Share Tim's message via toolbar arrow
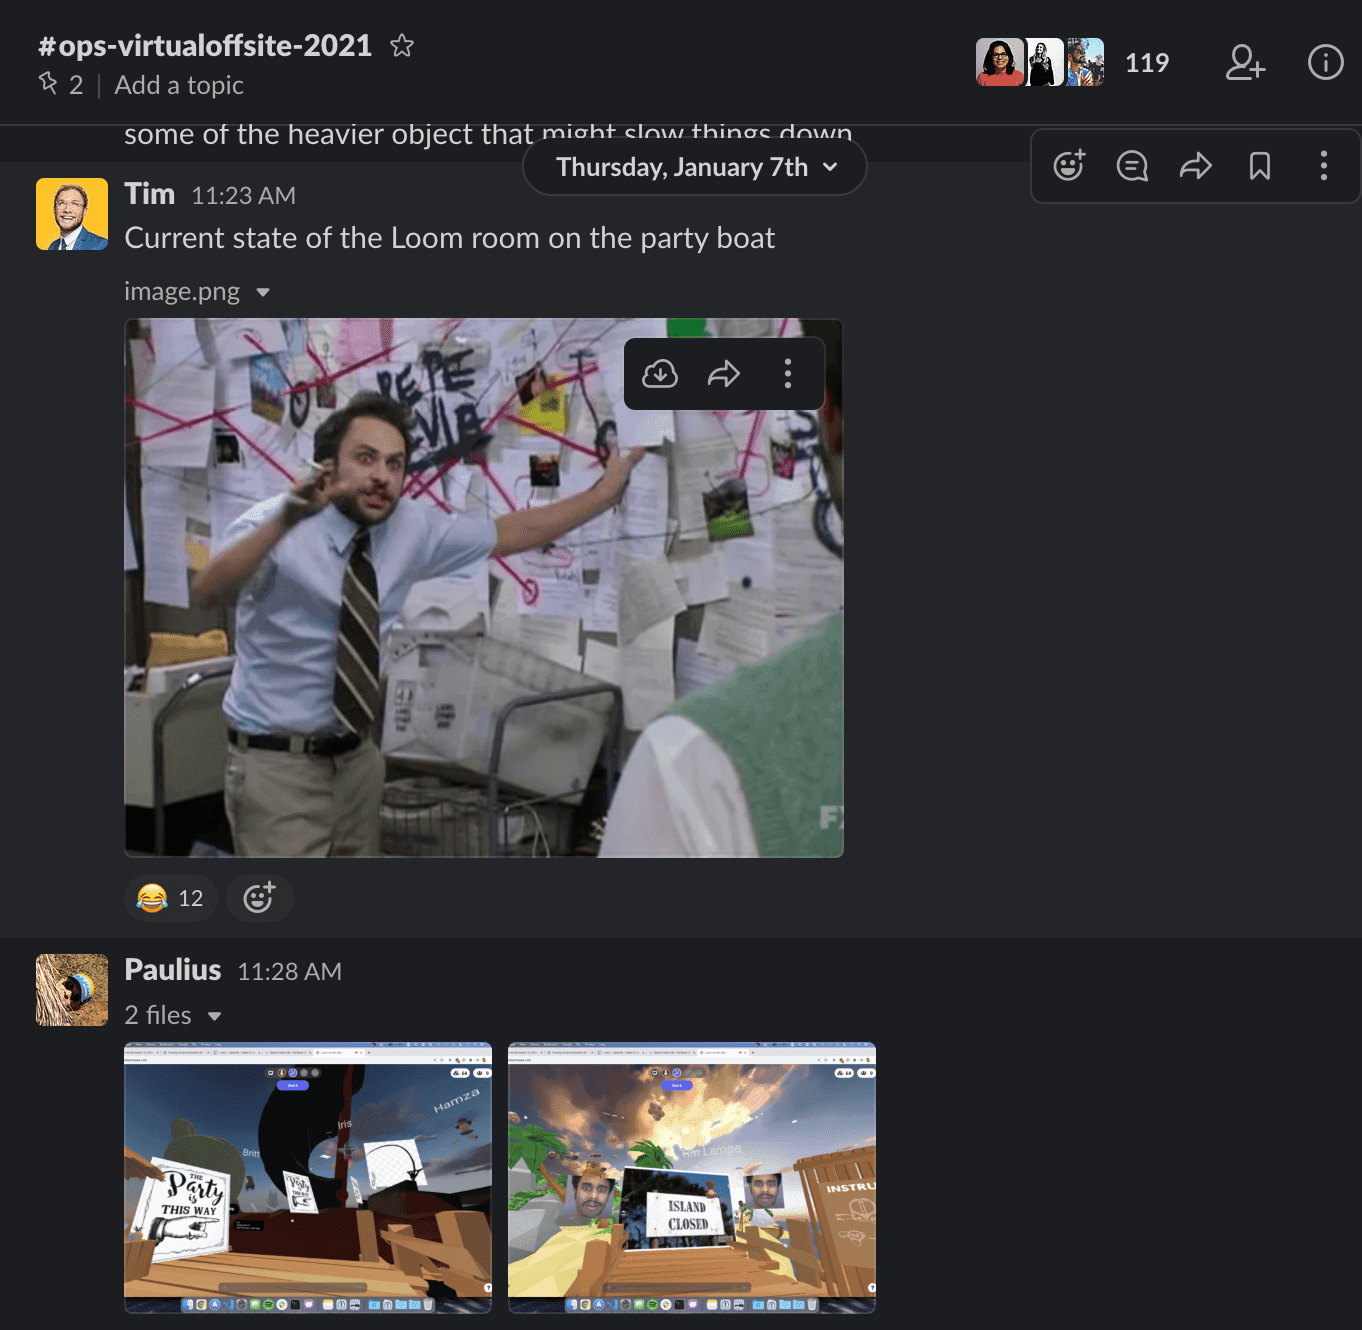Image resolution: width=1362 pixels, height=1330 pixels. click(x=1195, y=166)
